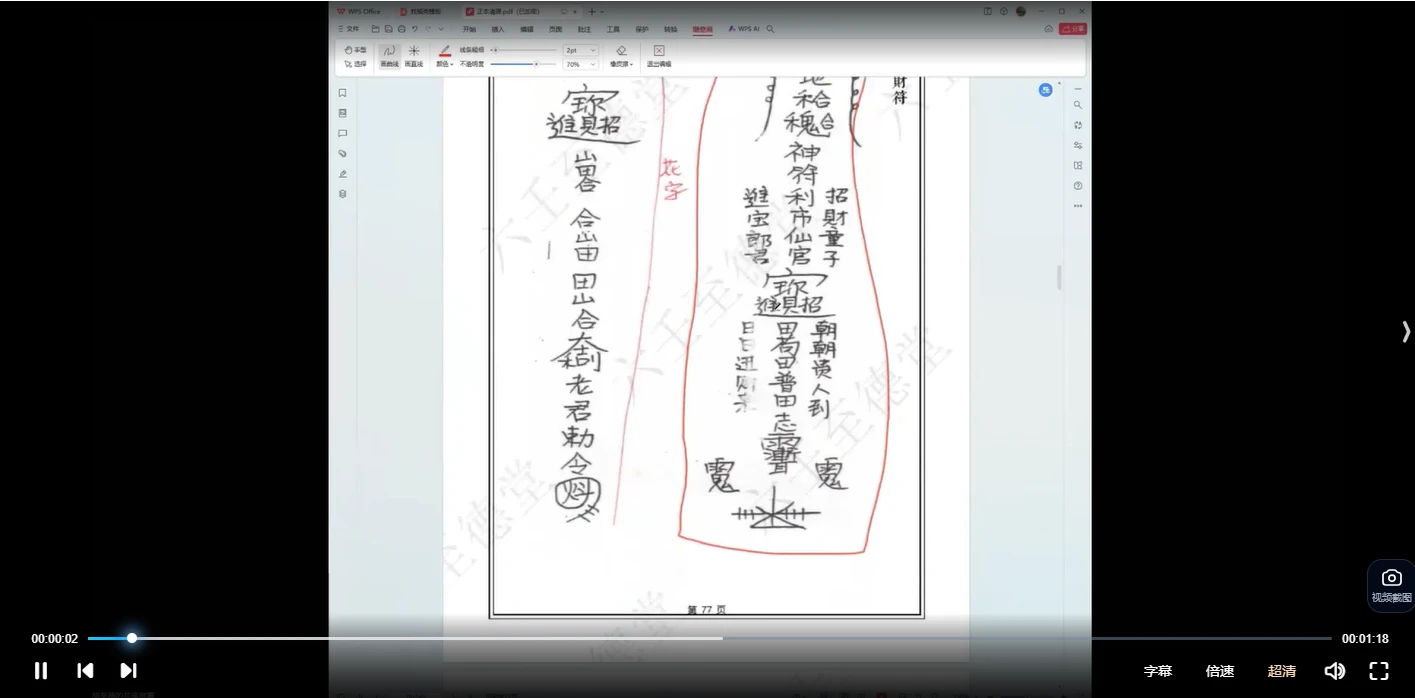Choose the eraser tool in WPS toolbar

pyautogui.click(x=621, y=55)
